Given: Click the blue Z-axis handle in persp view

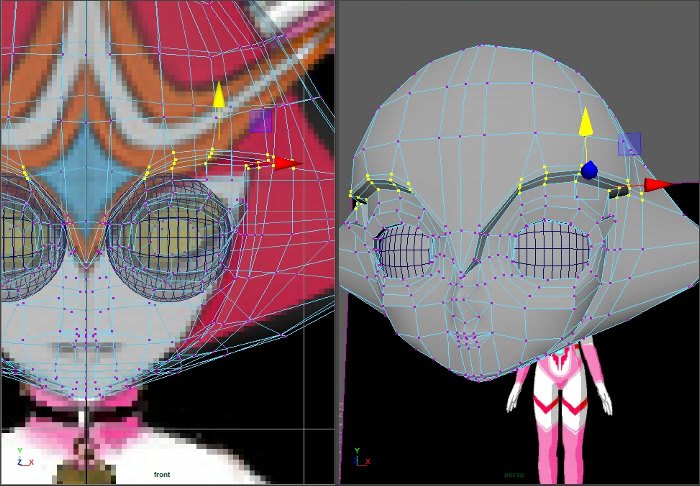Looking at the screenshot, I should pyautogui.click(x=589, y=170).
